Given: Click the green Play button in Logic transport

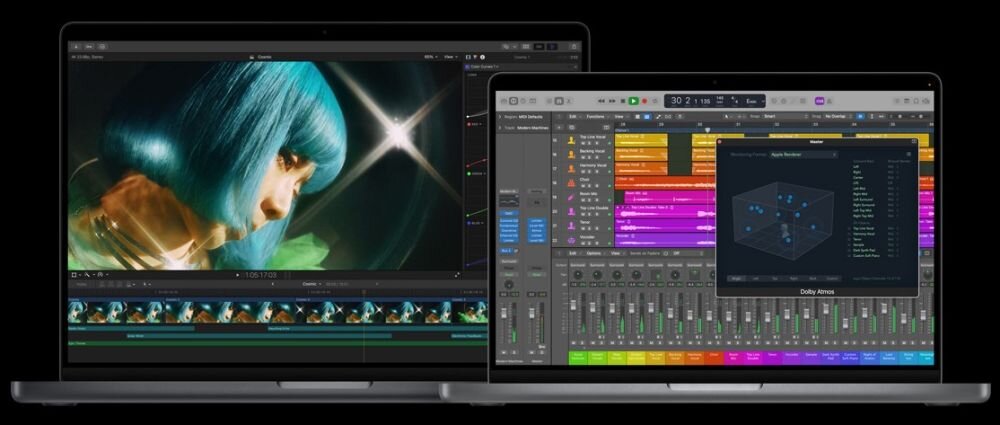Looking at the screenshot, I should (x=633, y=101).
